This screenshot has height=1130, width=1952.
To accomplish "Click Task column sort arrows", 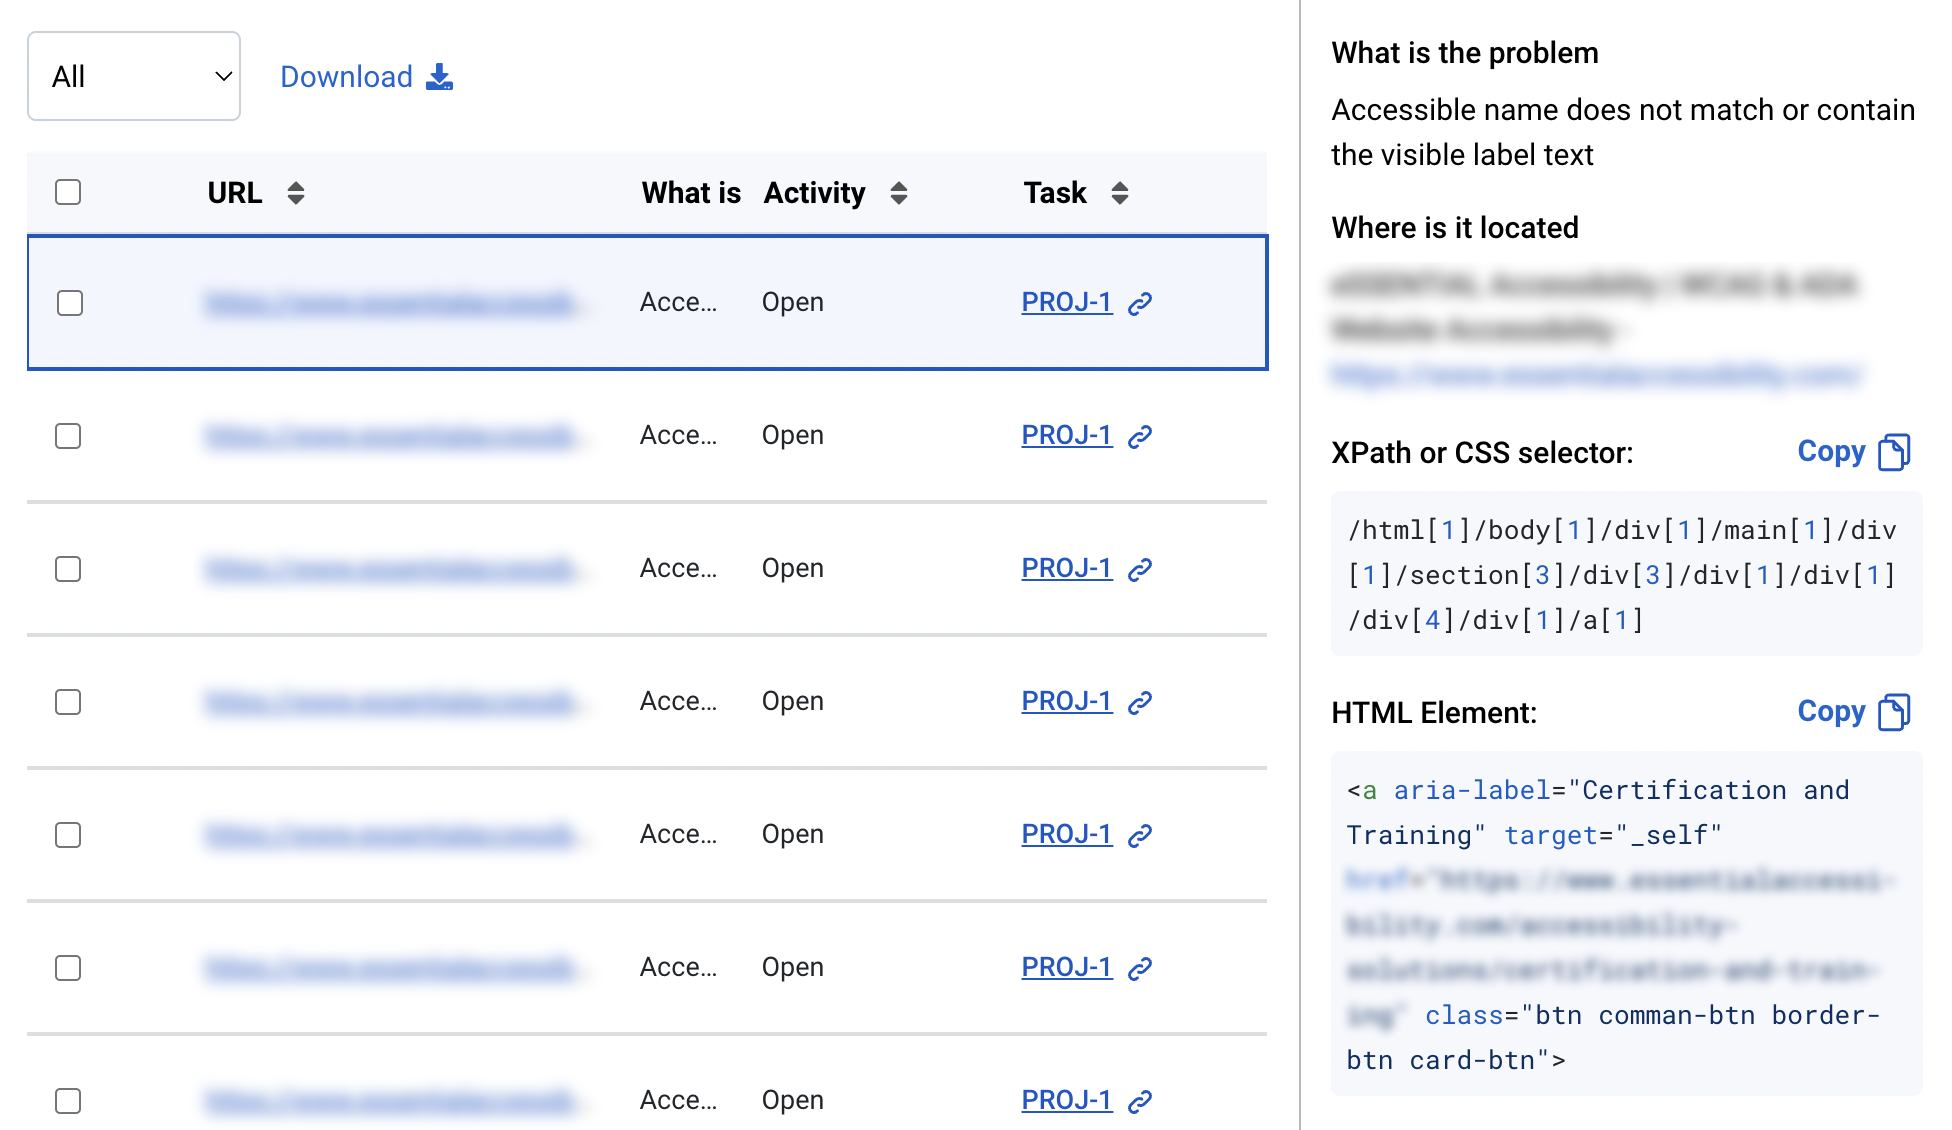I will click(1119, 193).
